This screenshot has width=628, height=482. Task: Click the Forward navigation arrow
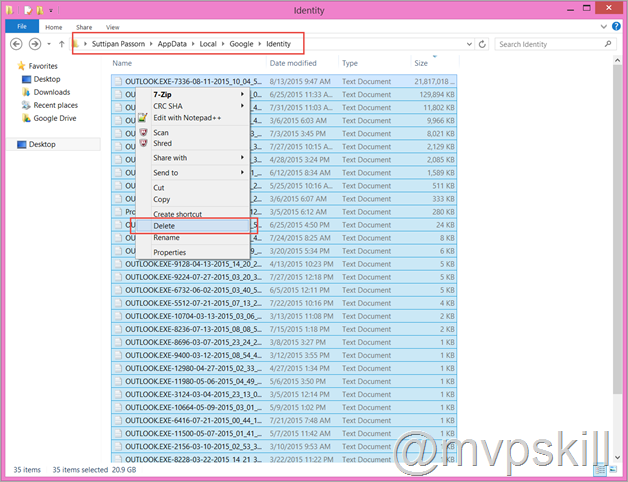pyautogui.click(x=35, y=44)
